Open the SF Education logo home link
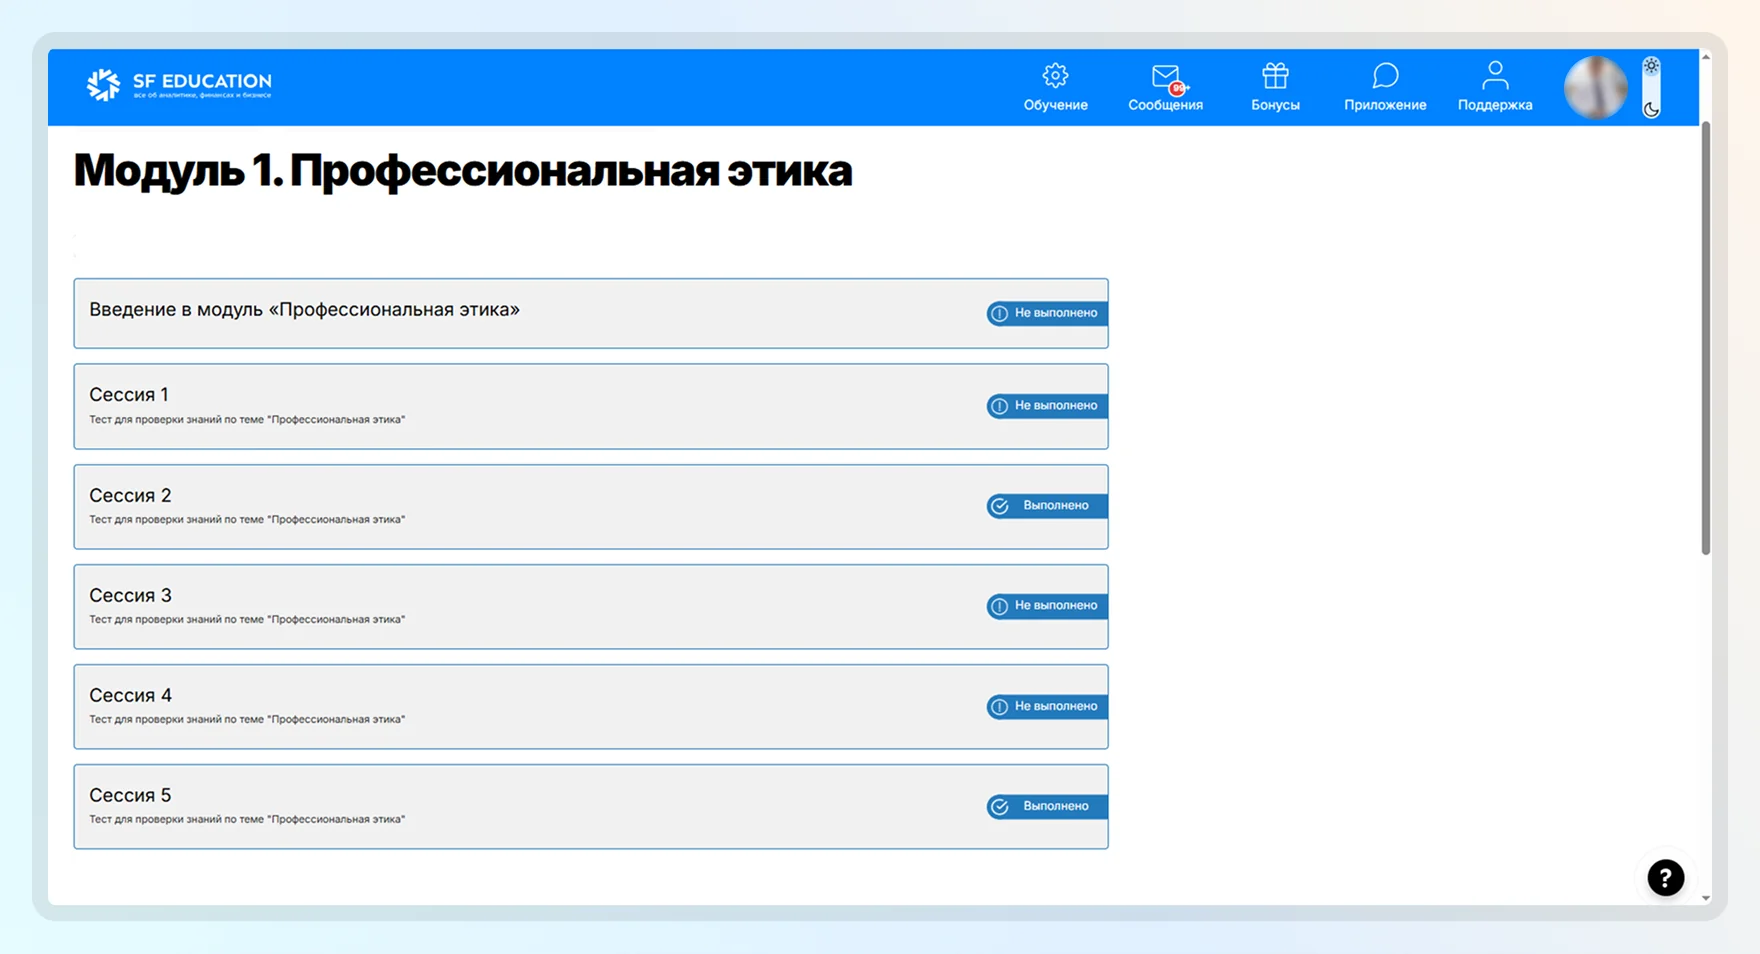 click(178, 85)
